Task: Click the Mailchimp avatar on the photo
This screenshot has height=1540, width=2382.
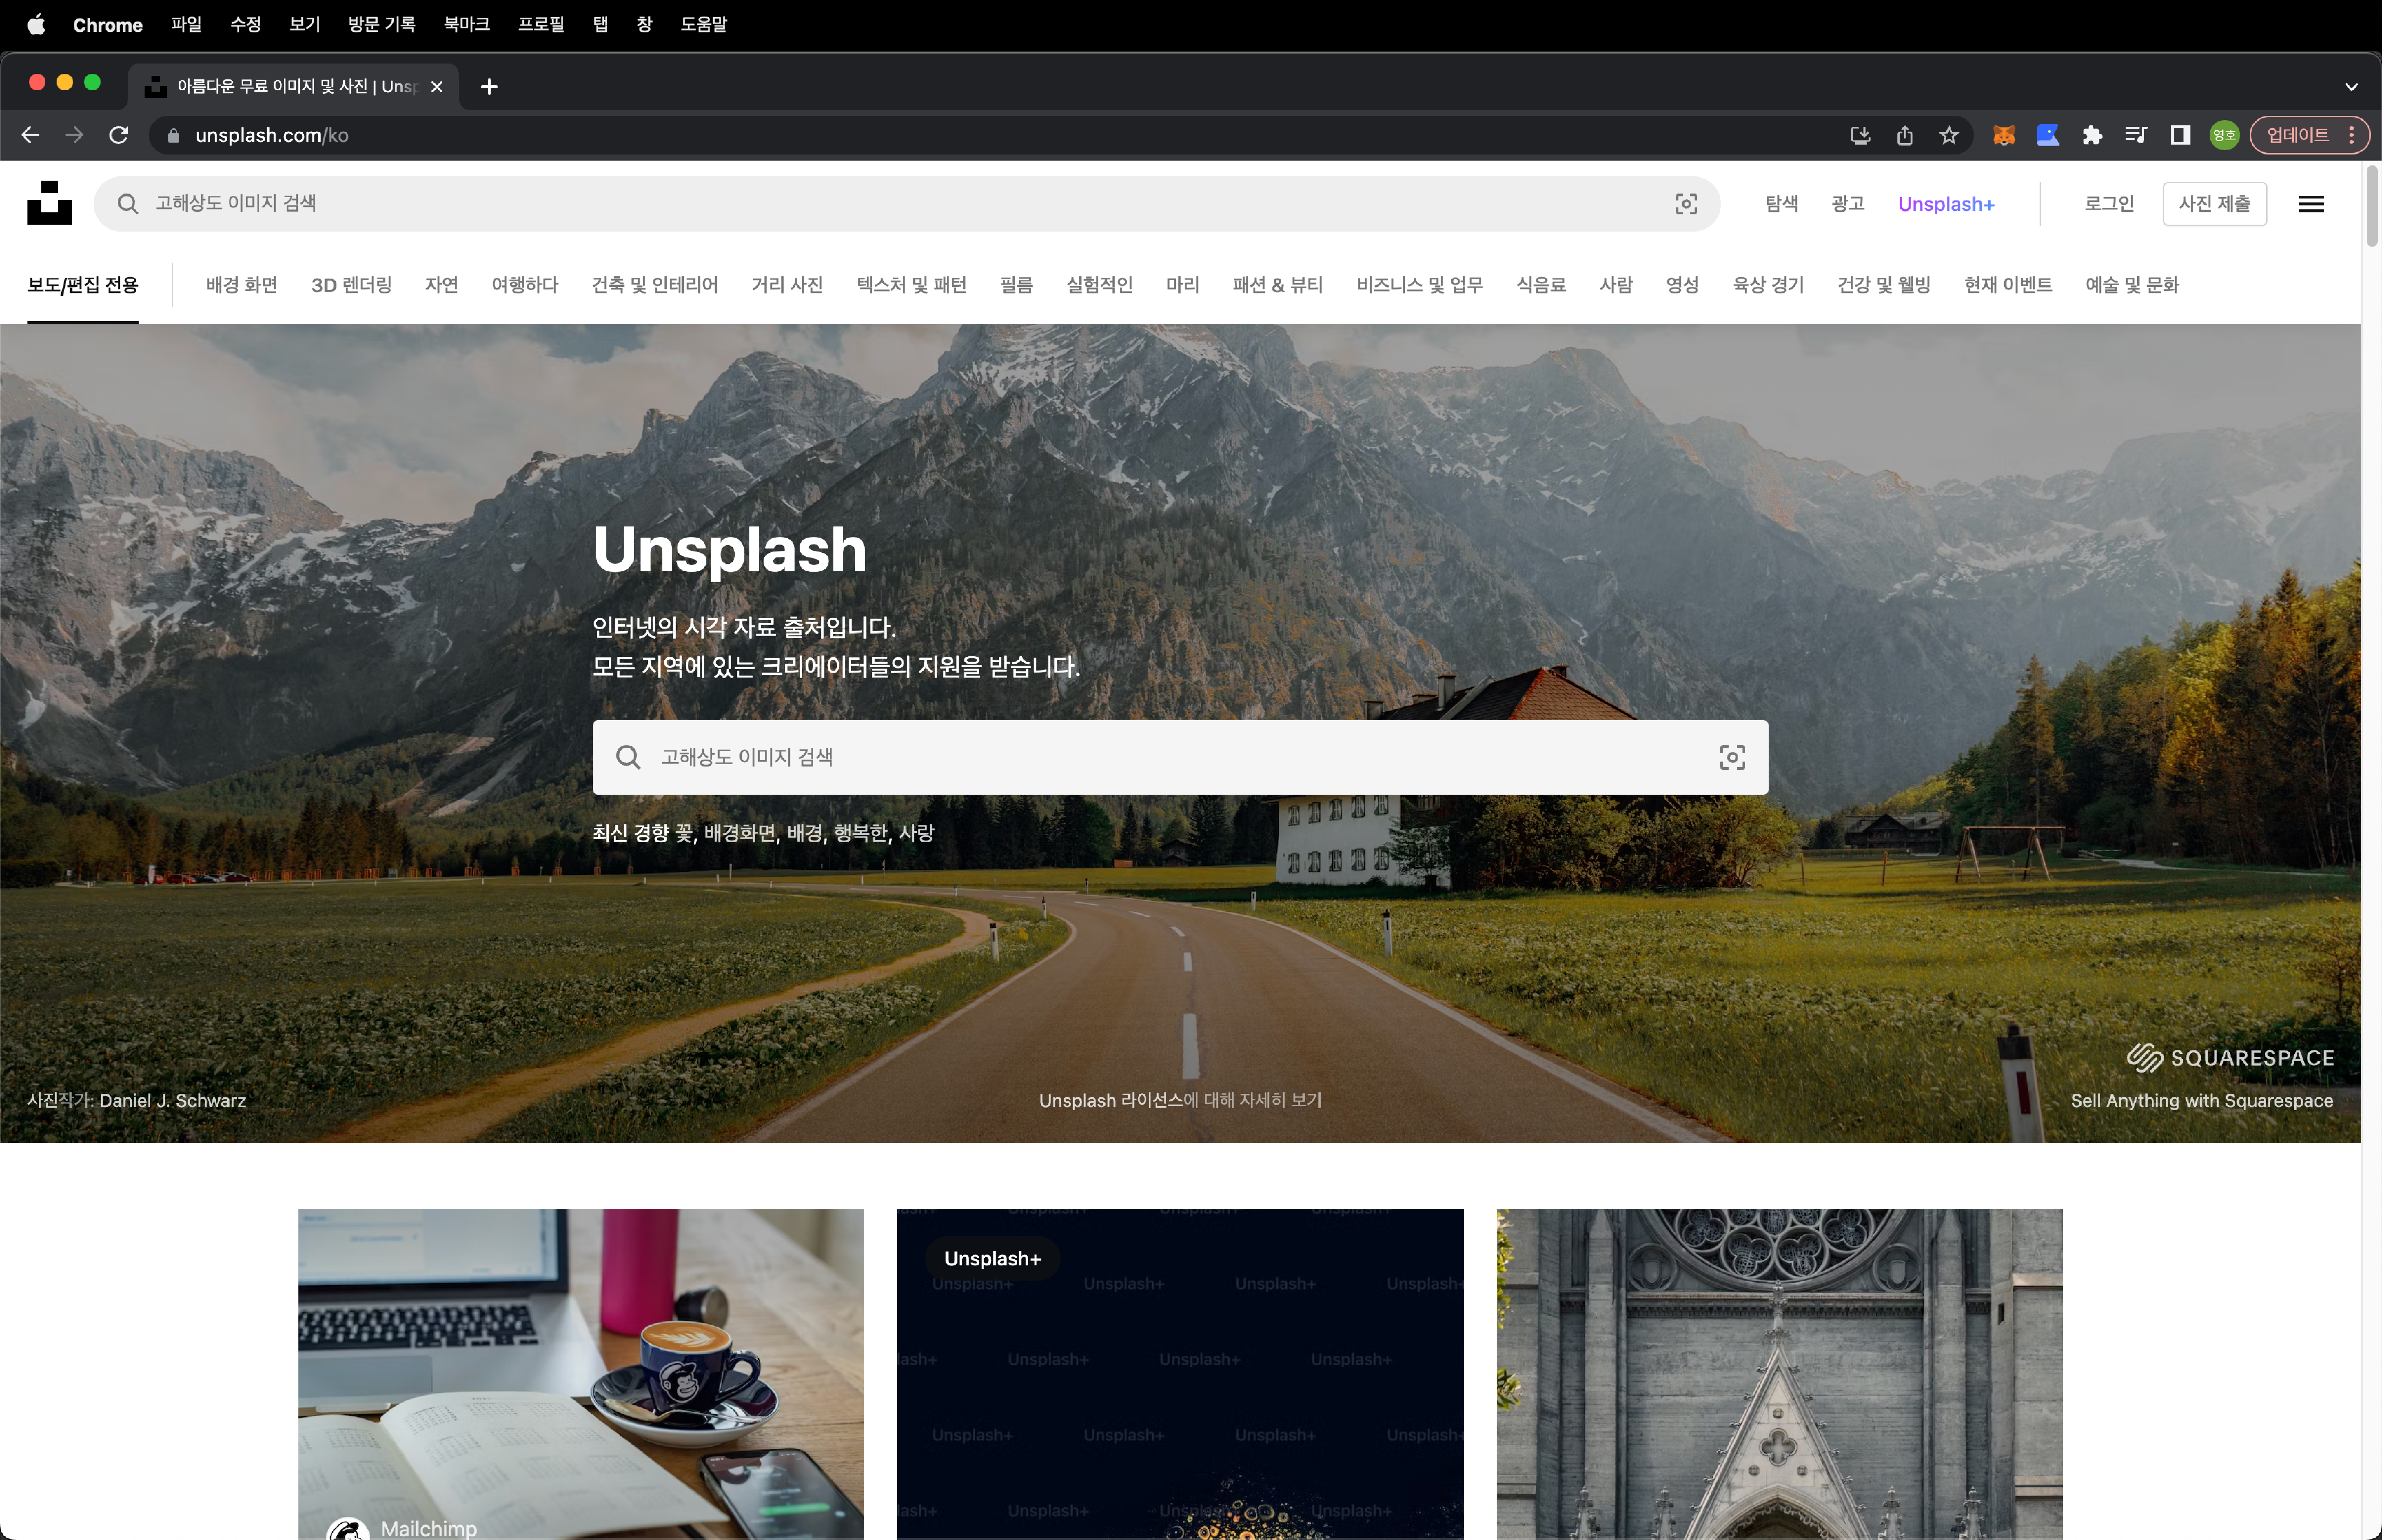Action: click(x=348, y=1529)
